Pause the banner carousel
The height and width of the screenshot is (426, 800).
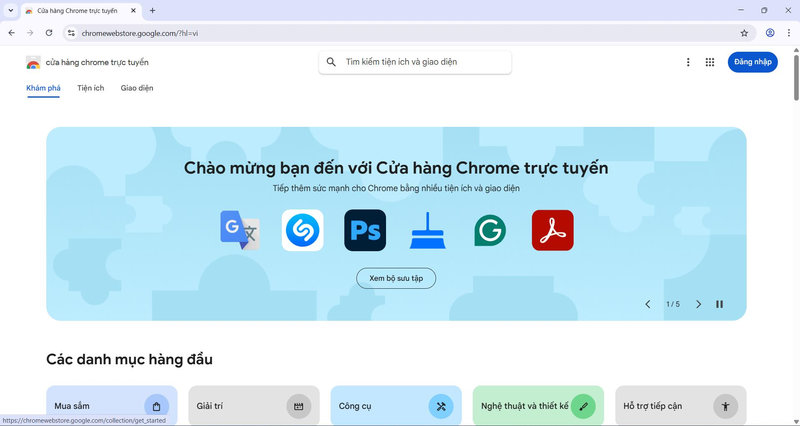[719, 304]
